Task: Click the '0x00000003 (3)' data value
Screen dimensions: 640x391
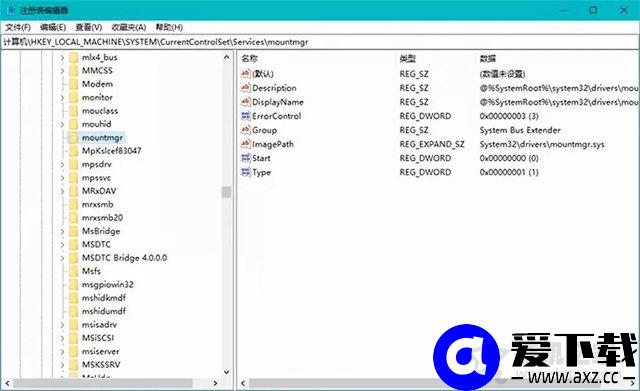Action: 509,116
